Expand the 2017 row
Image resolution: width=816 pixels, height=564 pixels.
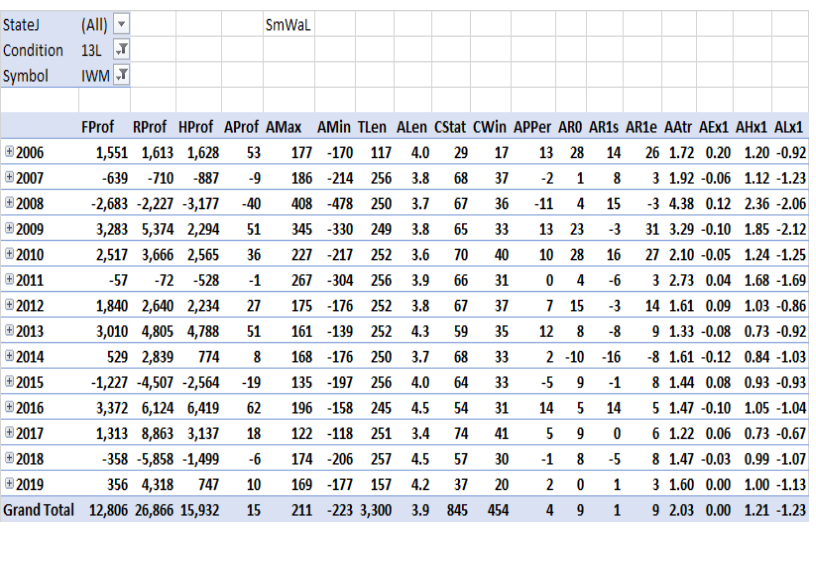click(9, 432)
